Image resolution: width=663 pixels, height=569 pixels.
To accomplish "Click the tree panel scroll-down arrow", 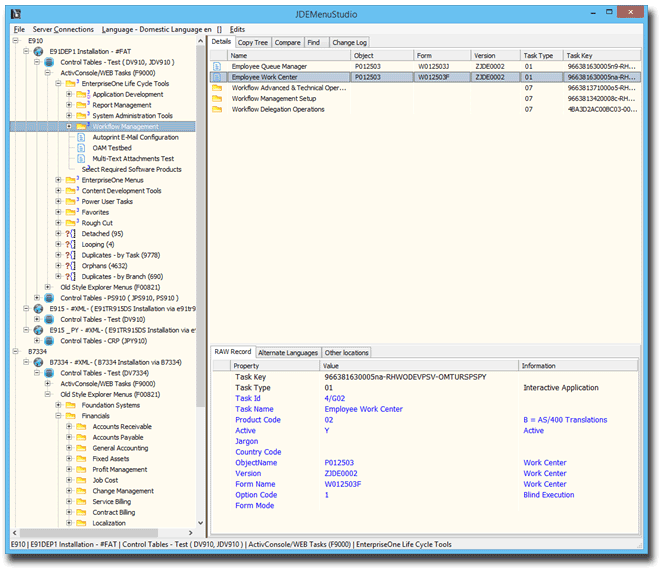I will tap(200, 523).
